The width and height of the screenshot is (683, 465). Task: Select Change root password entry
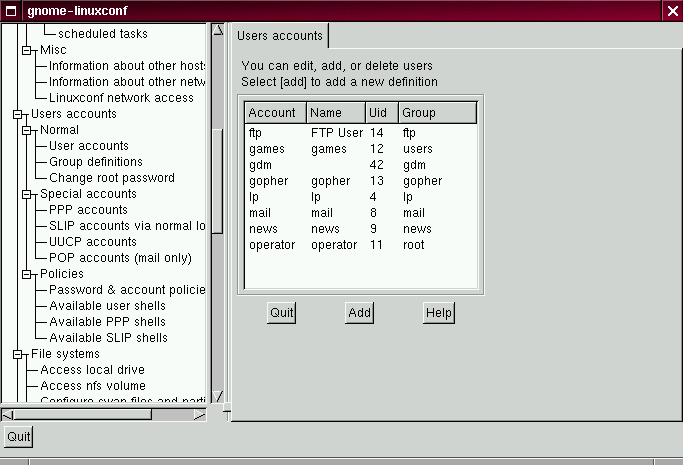(x=111, y=178)
